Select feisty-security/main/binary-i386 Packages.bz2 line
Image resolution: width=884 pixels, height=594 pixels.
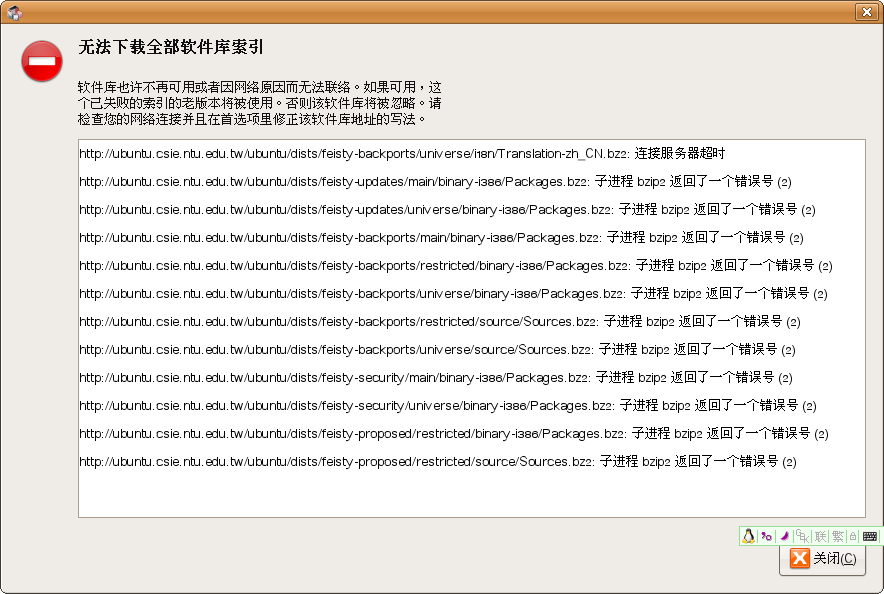(x=436, y=378)
